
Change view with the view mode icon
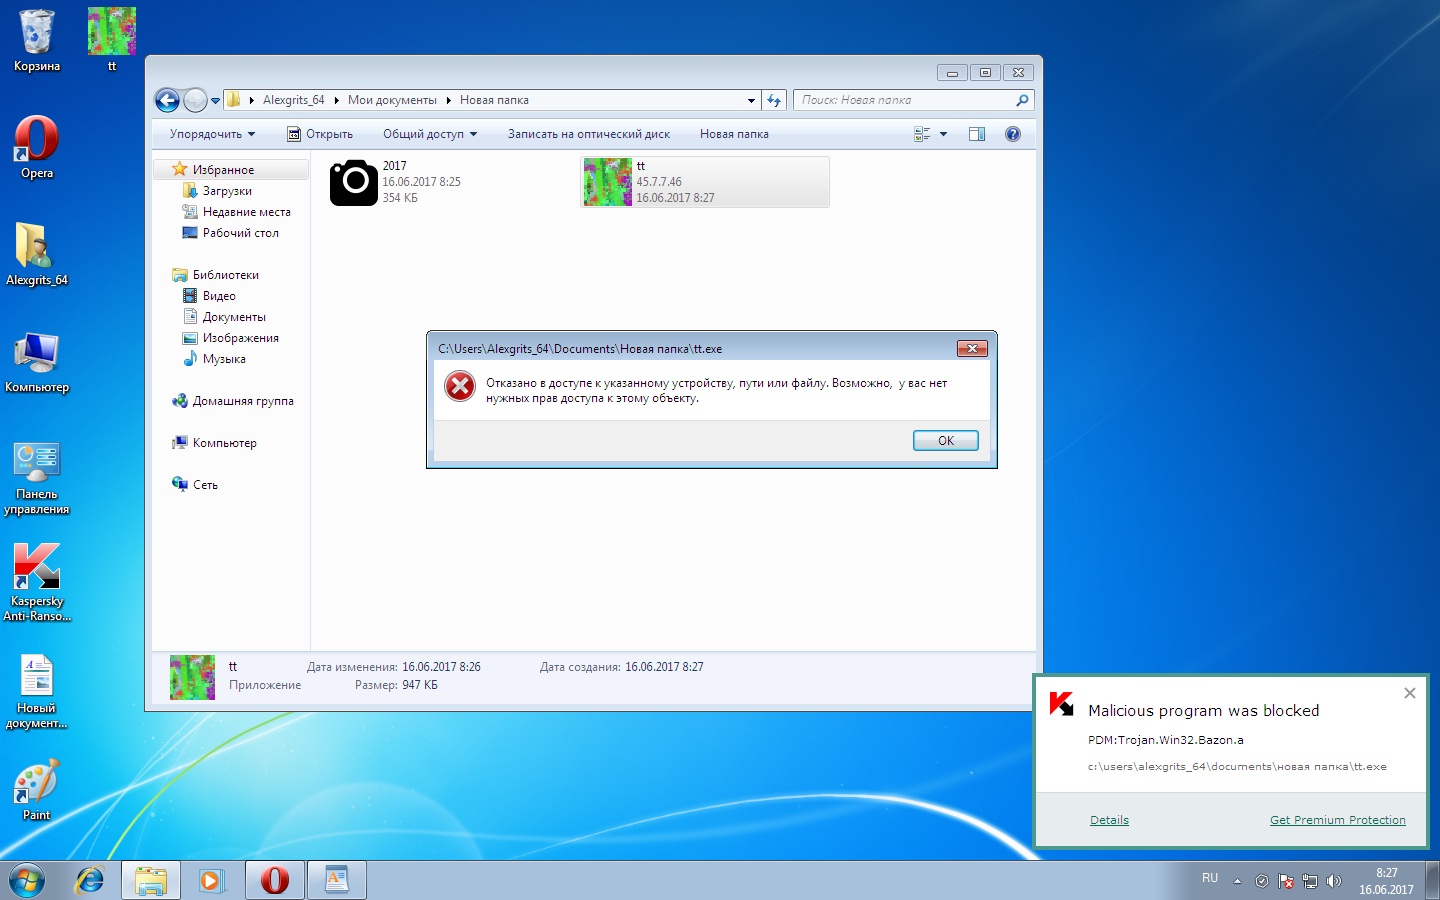click(922, 134)
